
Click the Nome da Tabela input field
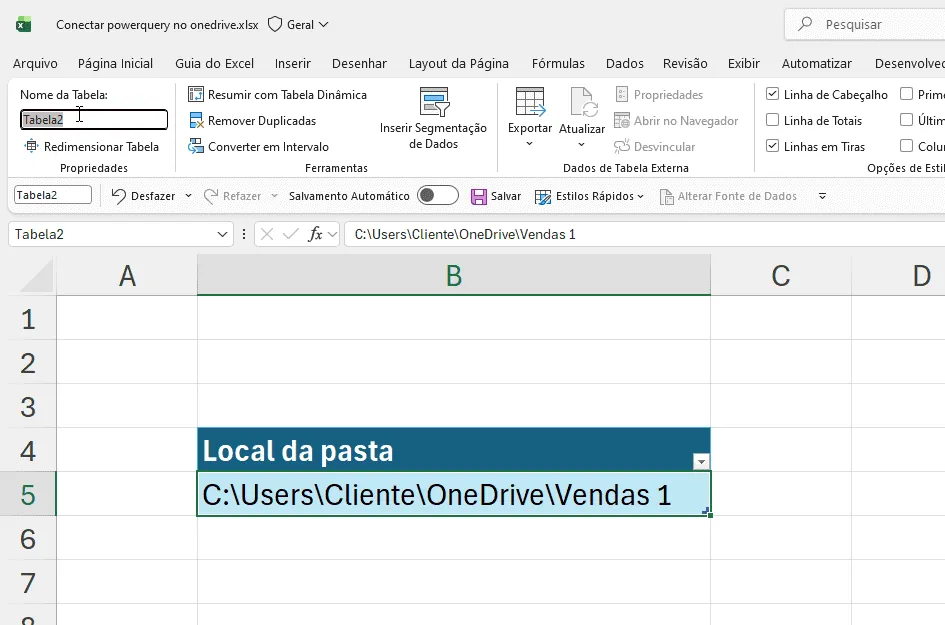94,119
